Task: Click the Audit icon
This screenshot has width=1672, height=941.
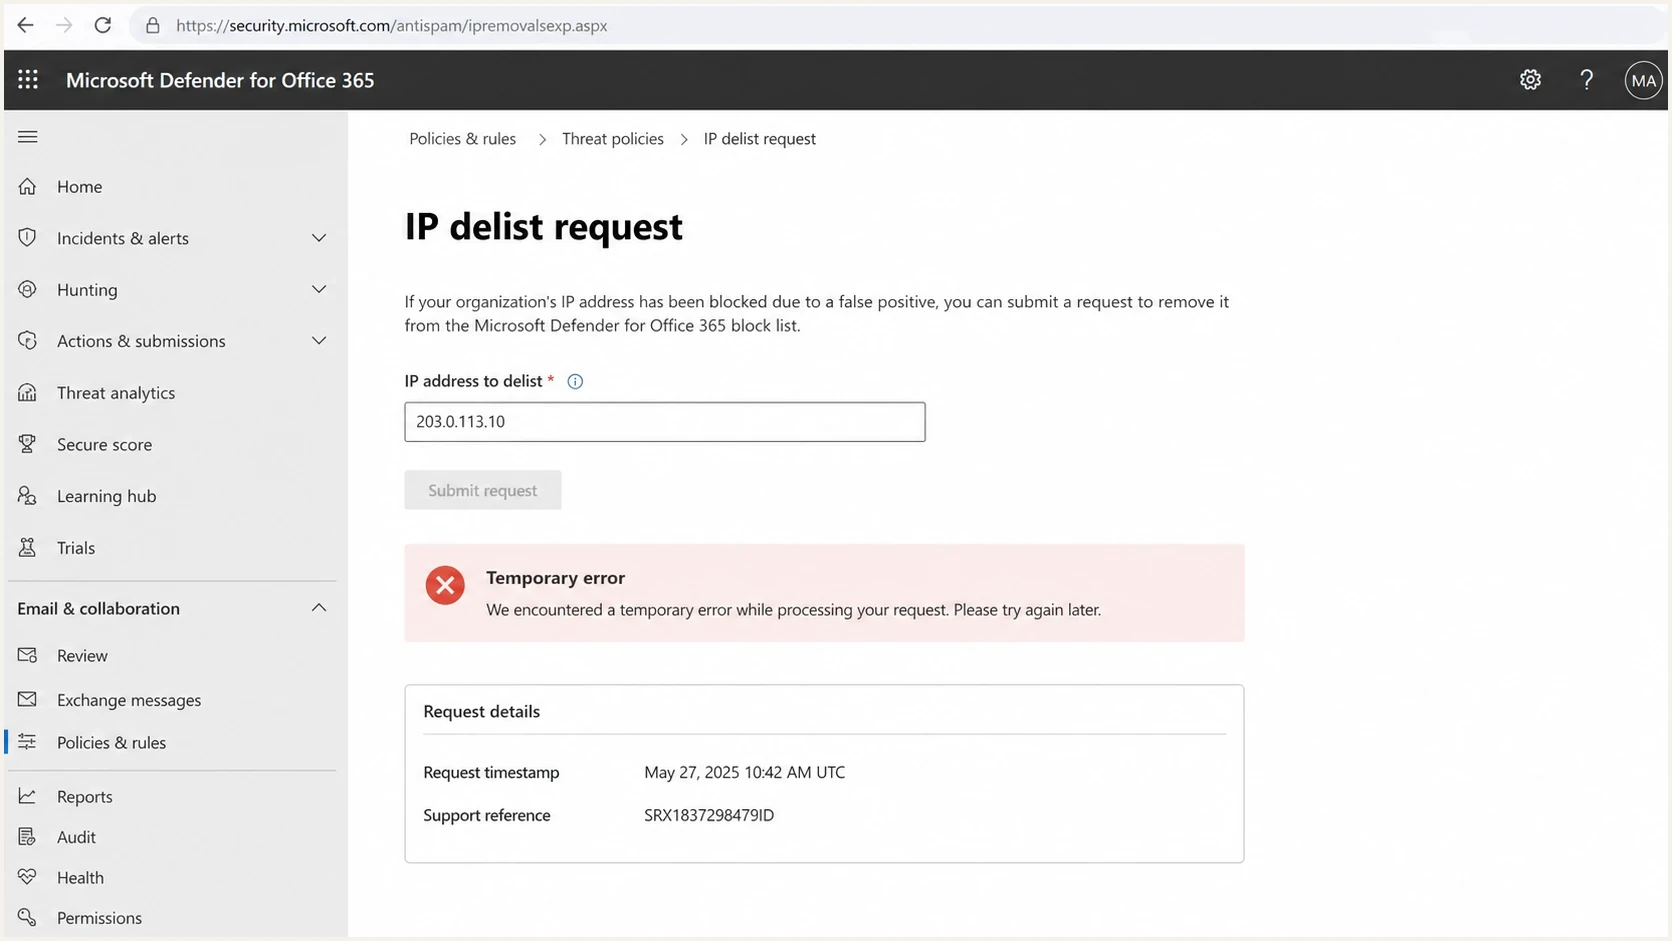Action: (x=28, y=837)
